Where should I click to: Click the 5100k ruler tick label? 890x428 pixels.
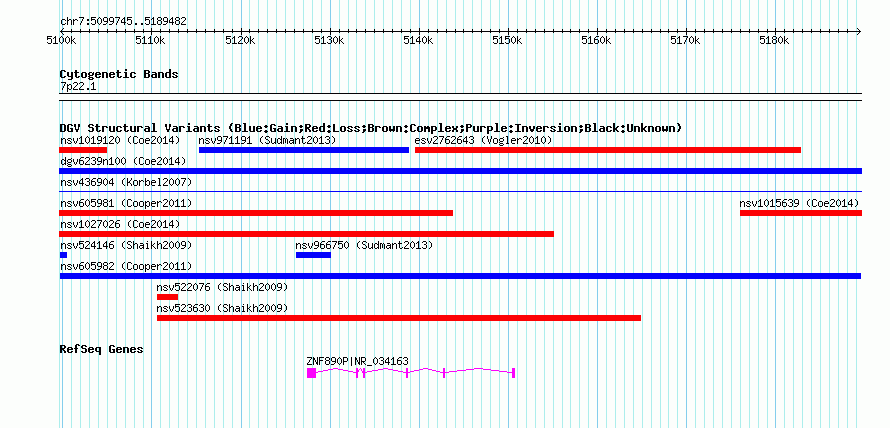click(x=60, y=41)
